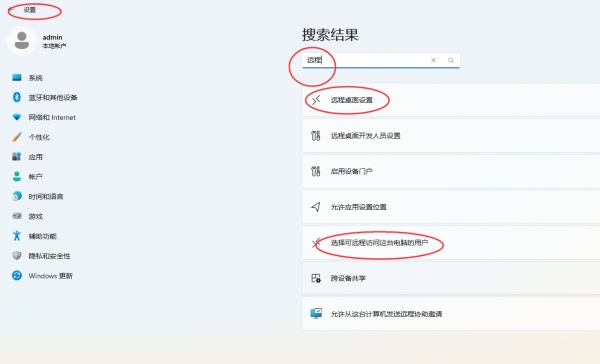Image resolution: width=600 pixels, height=364 pixels.
Task: Open the admin profile avatar
Action: (22, 41)
